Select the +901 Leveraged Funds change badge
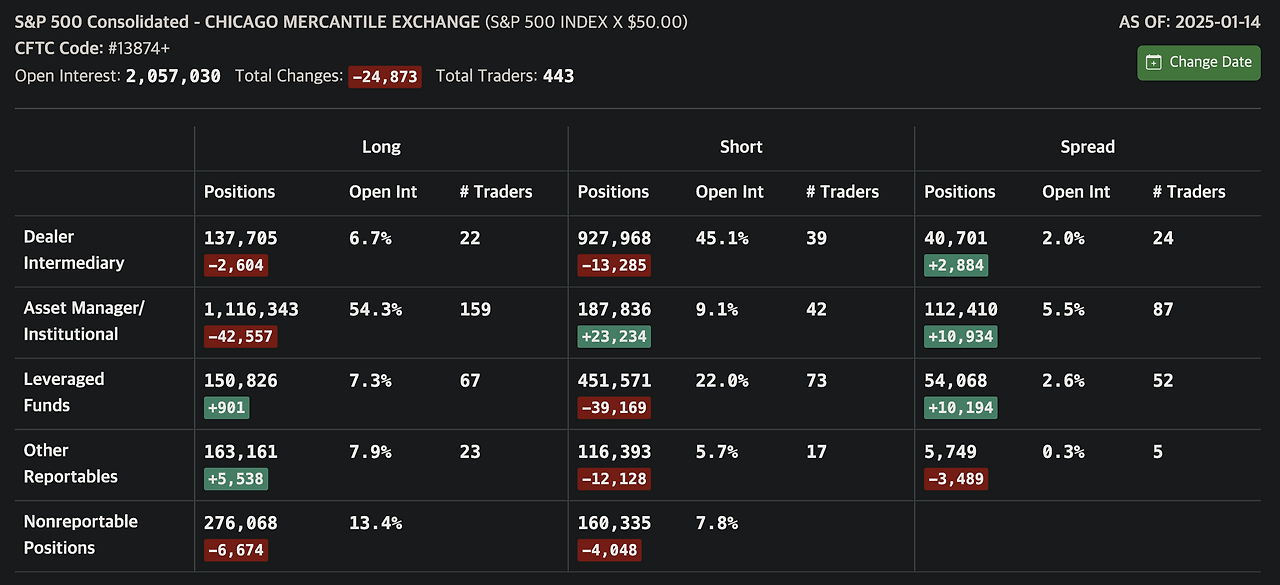Image resolution: width=1280 pixels, height=585 pixels. [226, 408]
